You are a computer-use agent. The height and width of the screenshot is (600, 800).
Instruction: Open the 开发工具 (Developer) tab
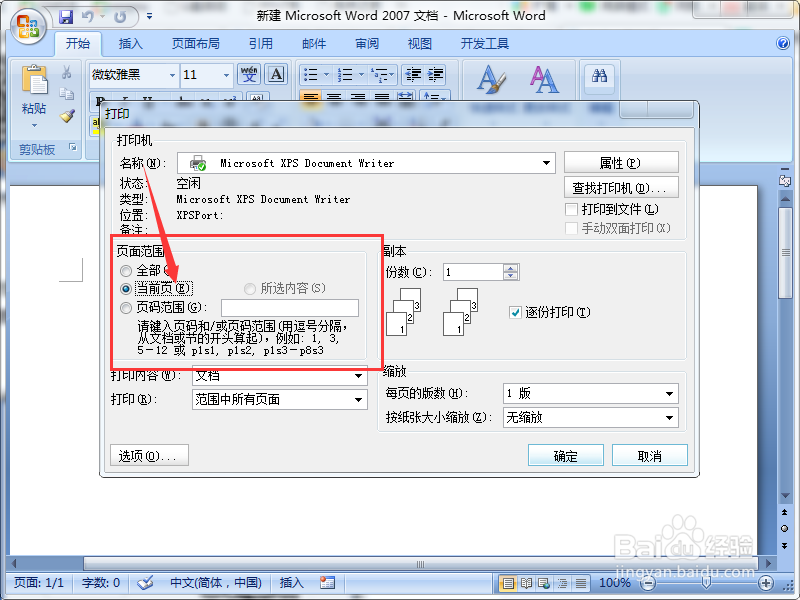click(485, 43)
